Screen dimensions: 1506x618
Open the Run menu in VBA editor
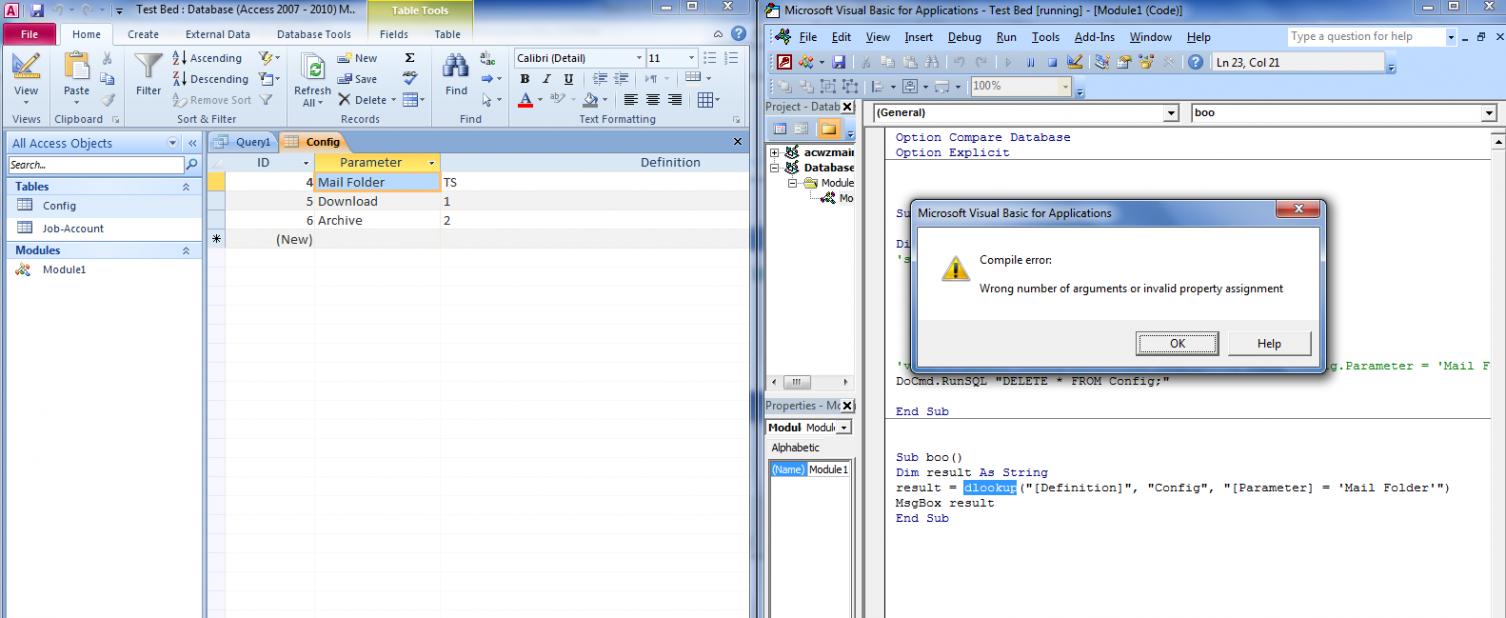tap(1006, 37)
